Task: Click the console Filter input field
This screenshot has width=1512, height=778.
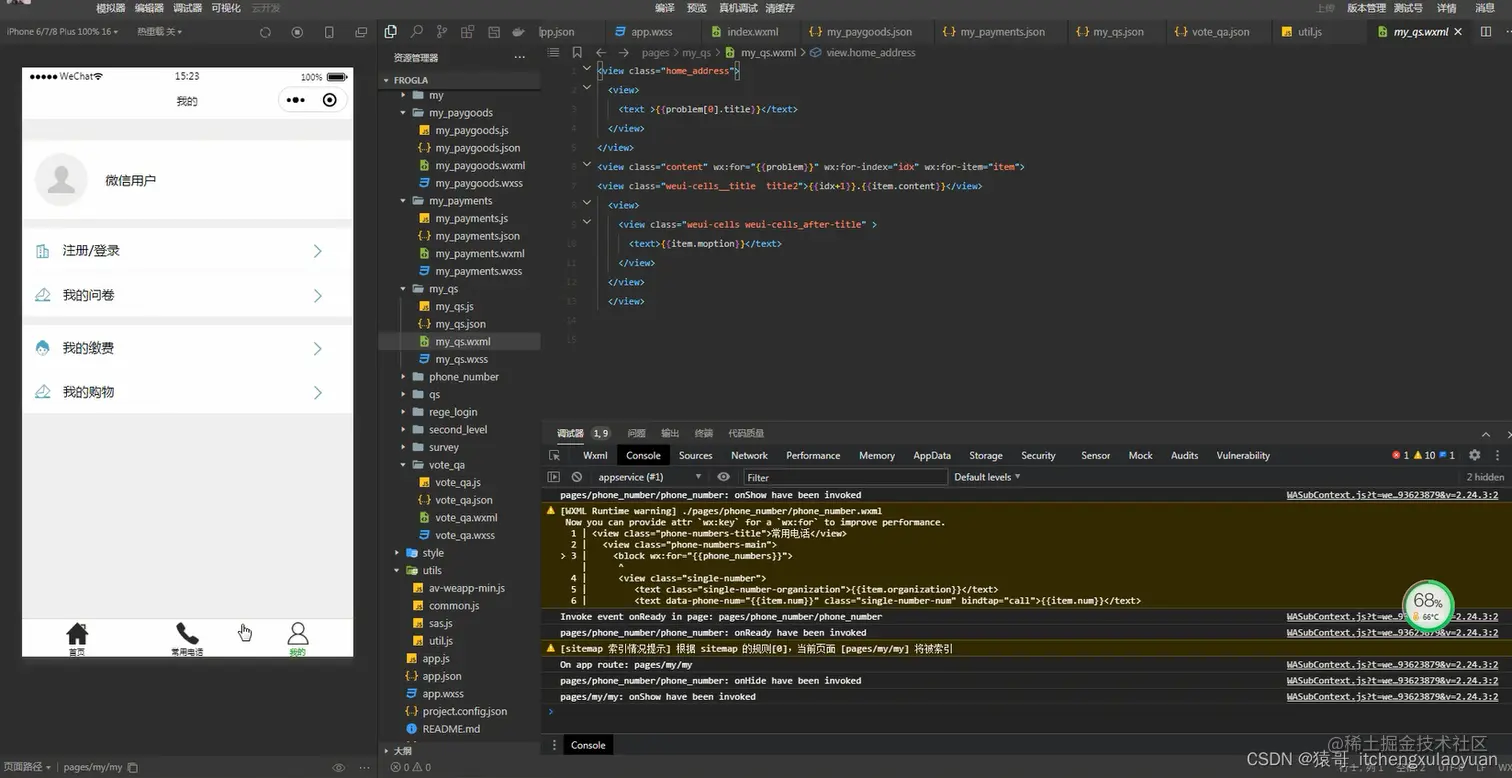Action: (x=845, y=477)
